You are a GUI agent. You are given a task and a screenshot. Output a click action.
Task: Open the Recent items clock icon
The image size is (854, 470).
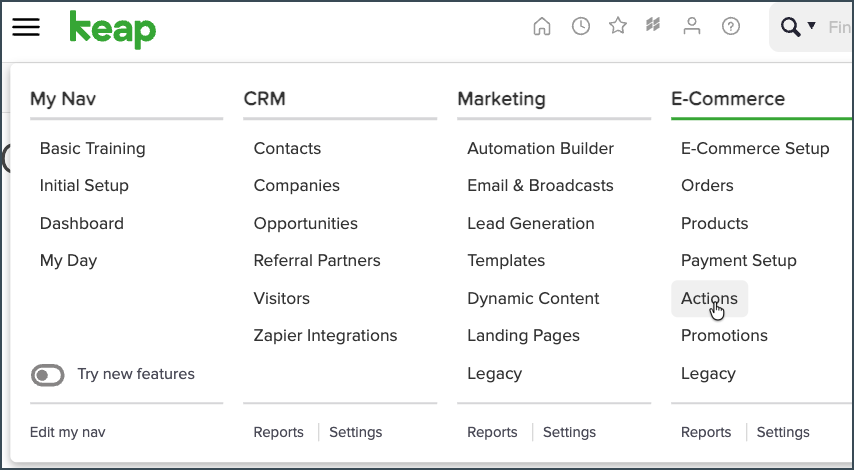click(581, 26)
